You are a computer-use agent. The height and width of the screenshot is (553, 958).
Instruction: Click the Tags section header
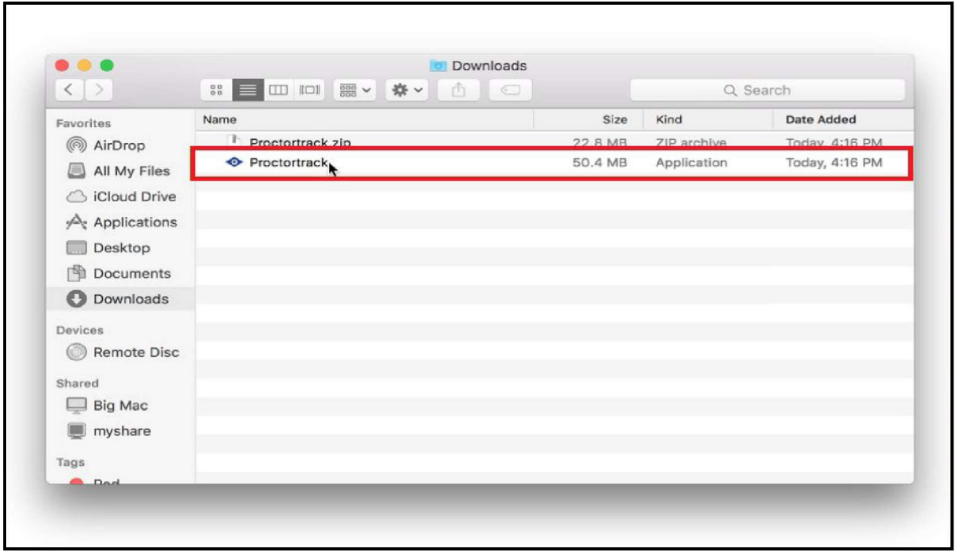click(71, 463)
